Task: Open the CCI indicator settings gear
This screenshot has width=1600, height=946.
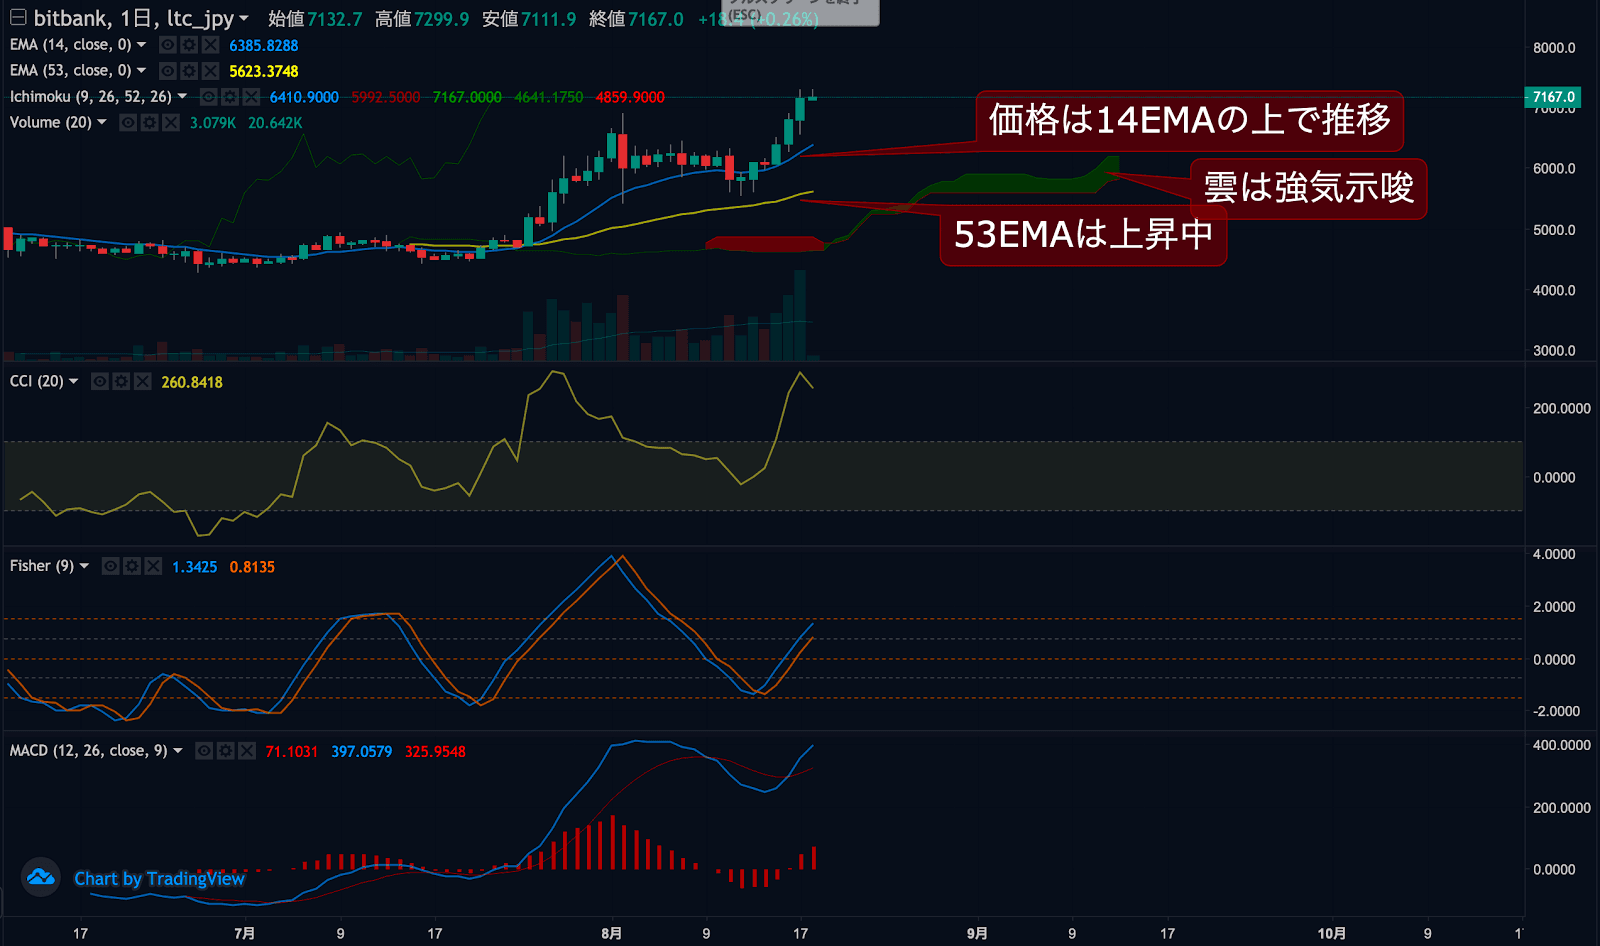Action: [121, 382]
